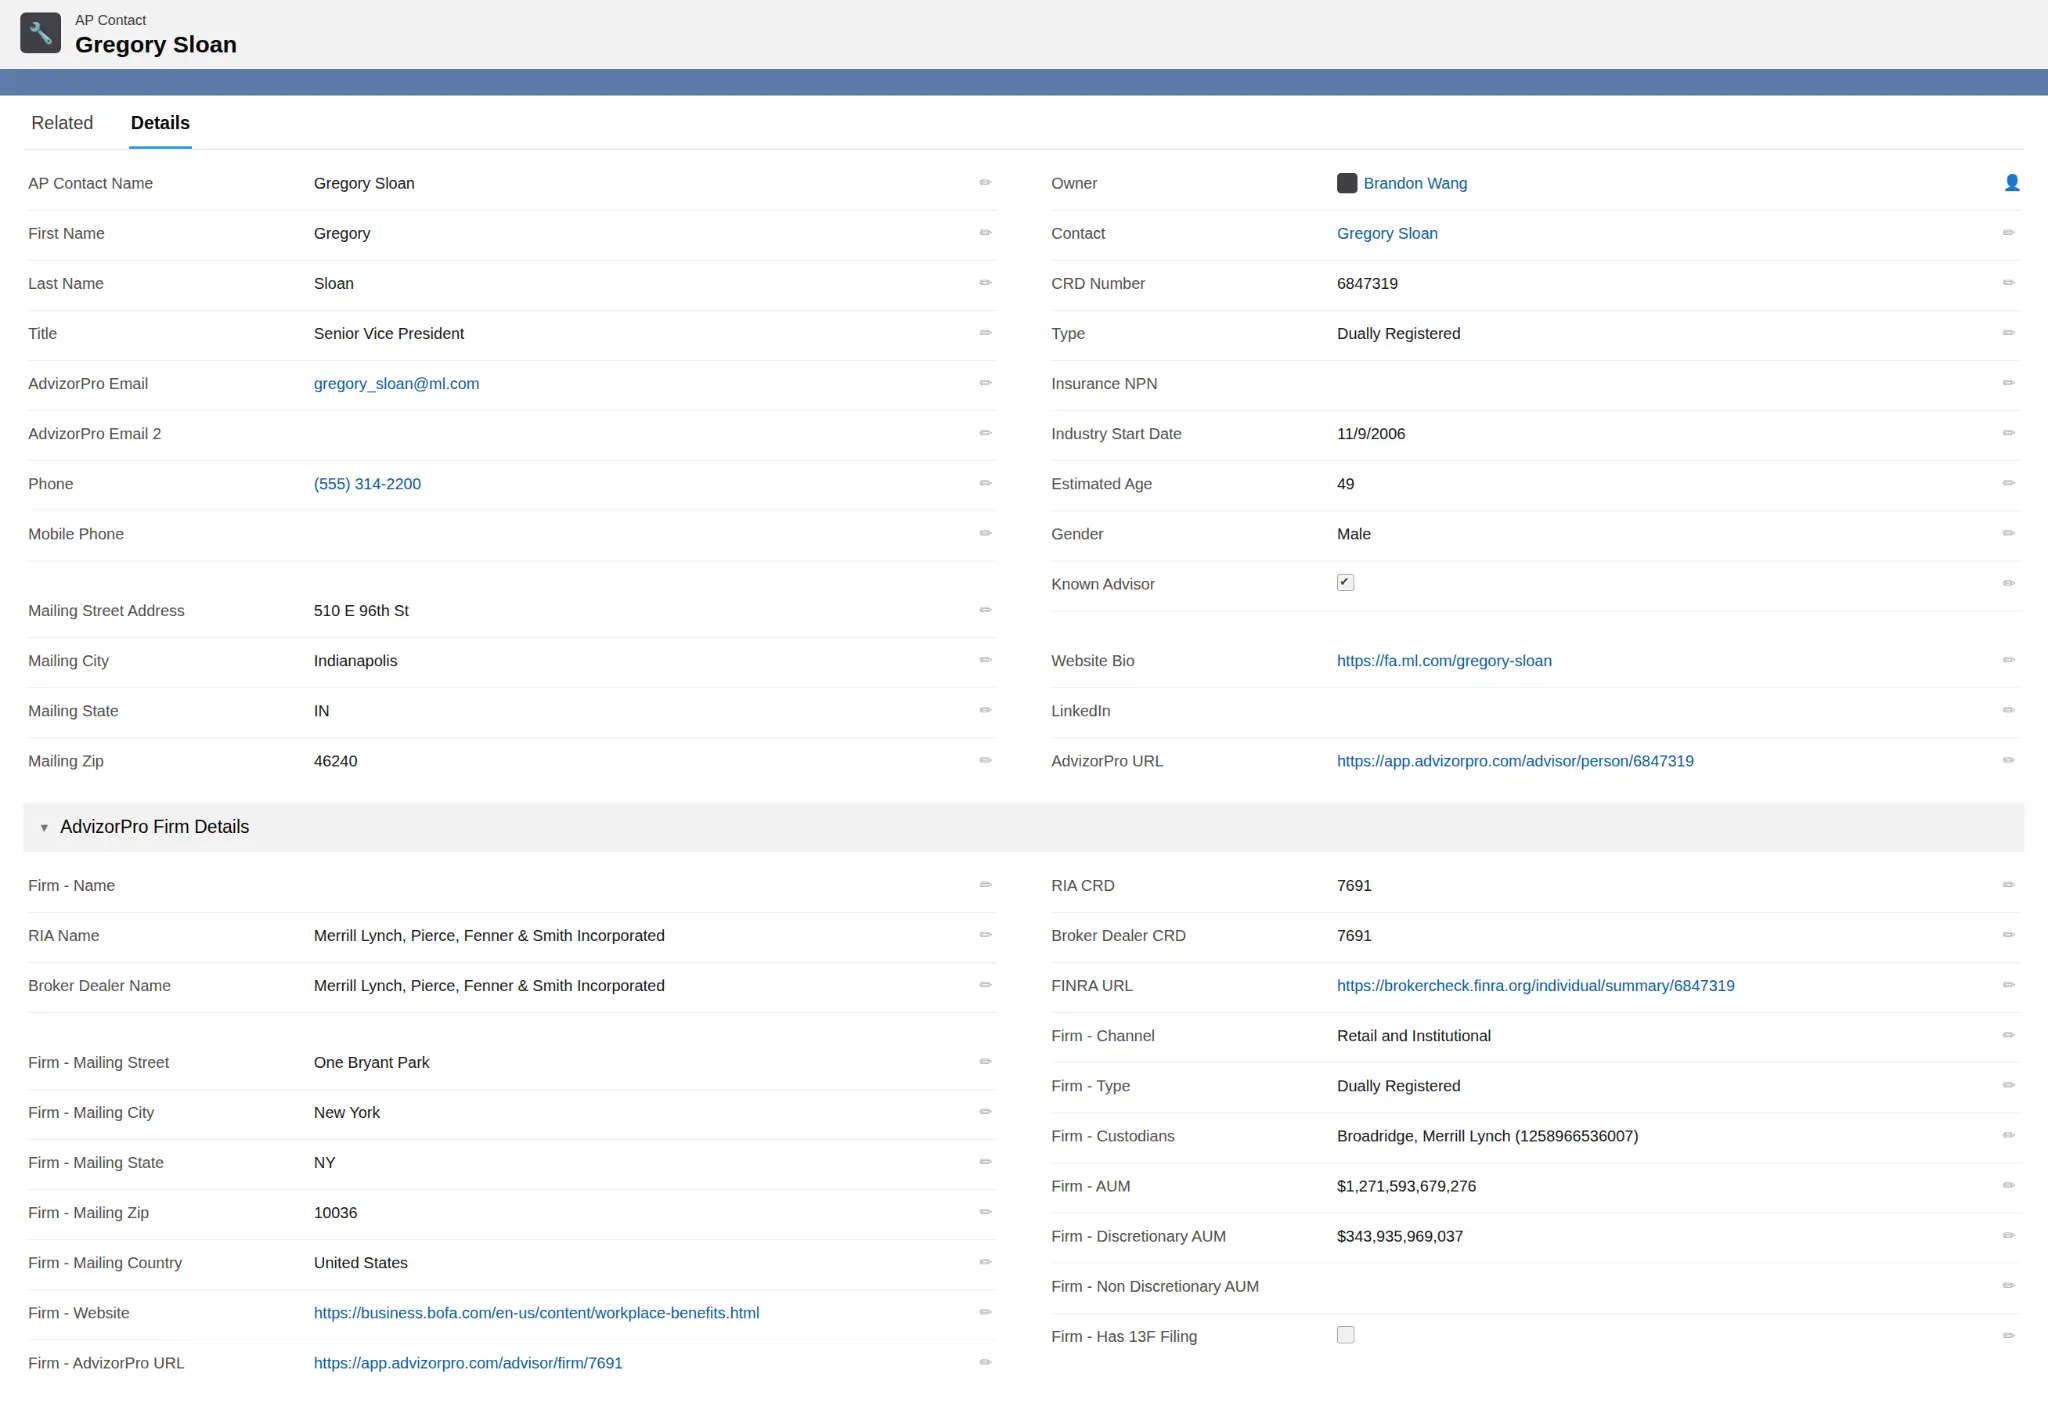This screenshot has height=1414, width=2048.
Task: Open Contact Gregory Sloan link
Action: click(1387, 233)
